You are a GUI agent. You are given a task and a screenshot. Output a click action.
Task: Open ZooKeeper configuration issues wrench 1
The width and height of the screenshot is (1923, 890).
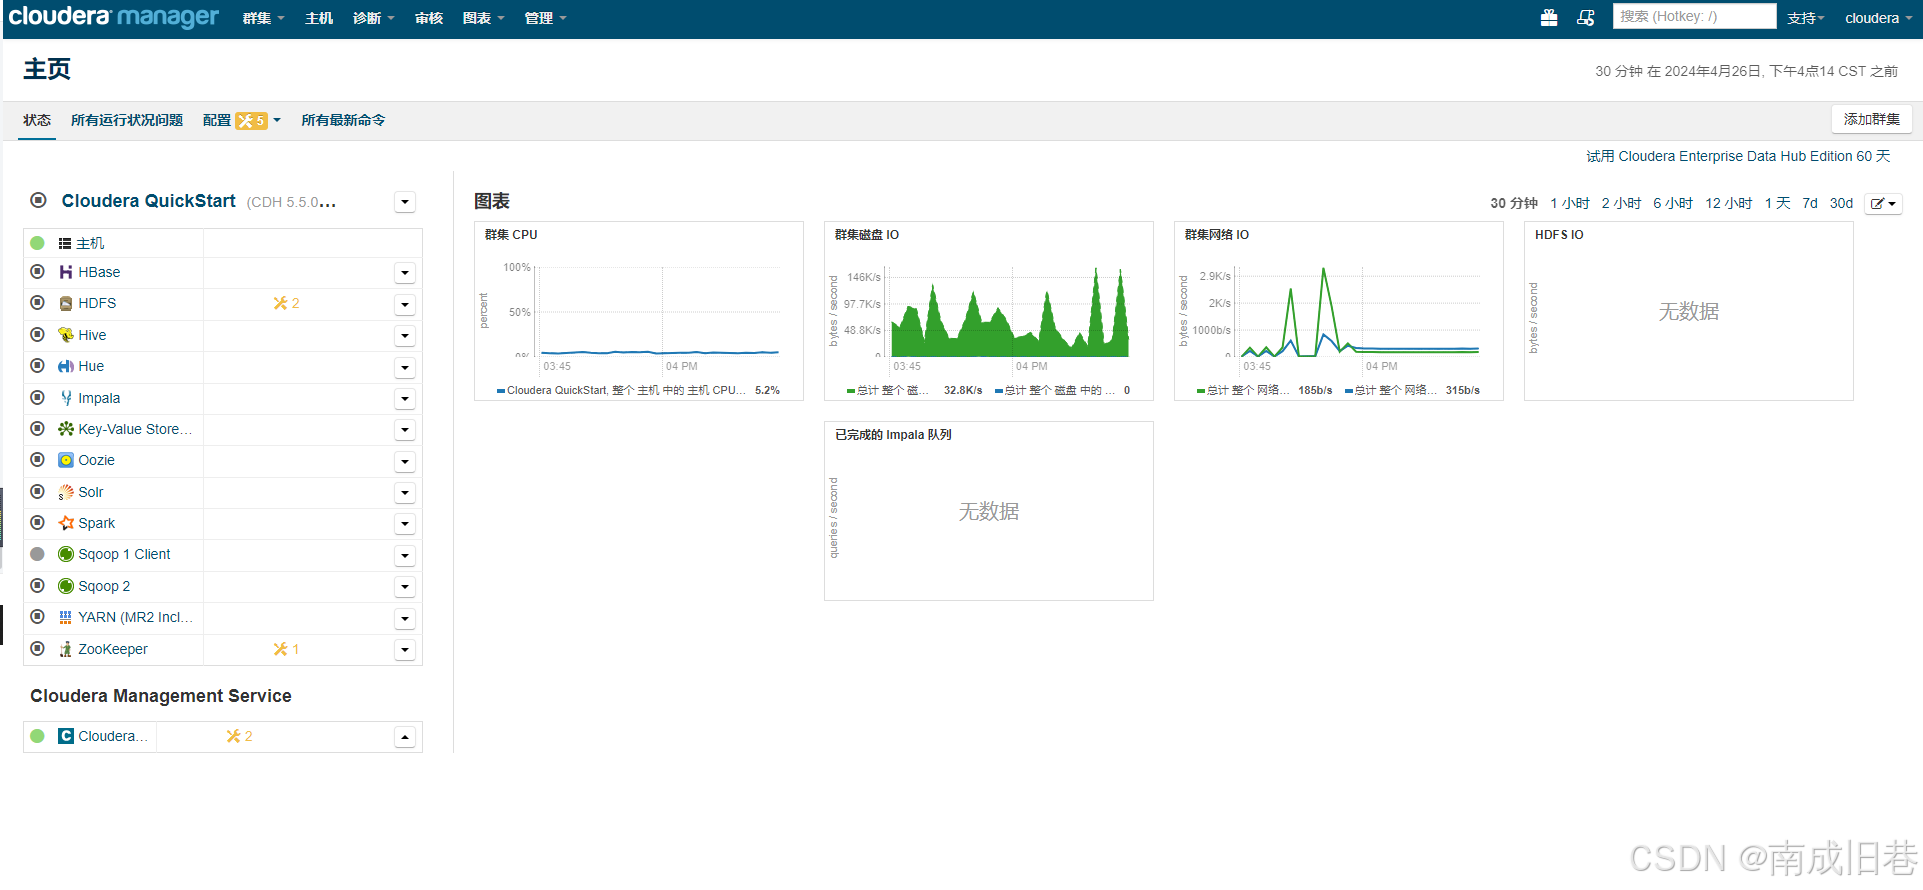[x=286, y=649]
